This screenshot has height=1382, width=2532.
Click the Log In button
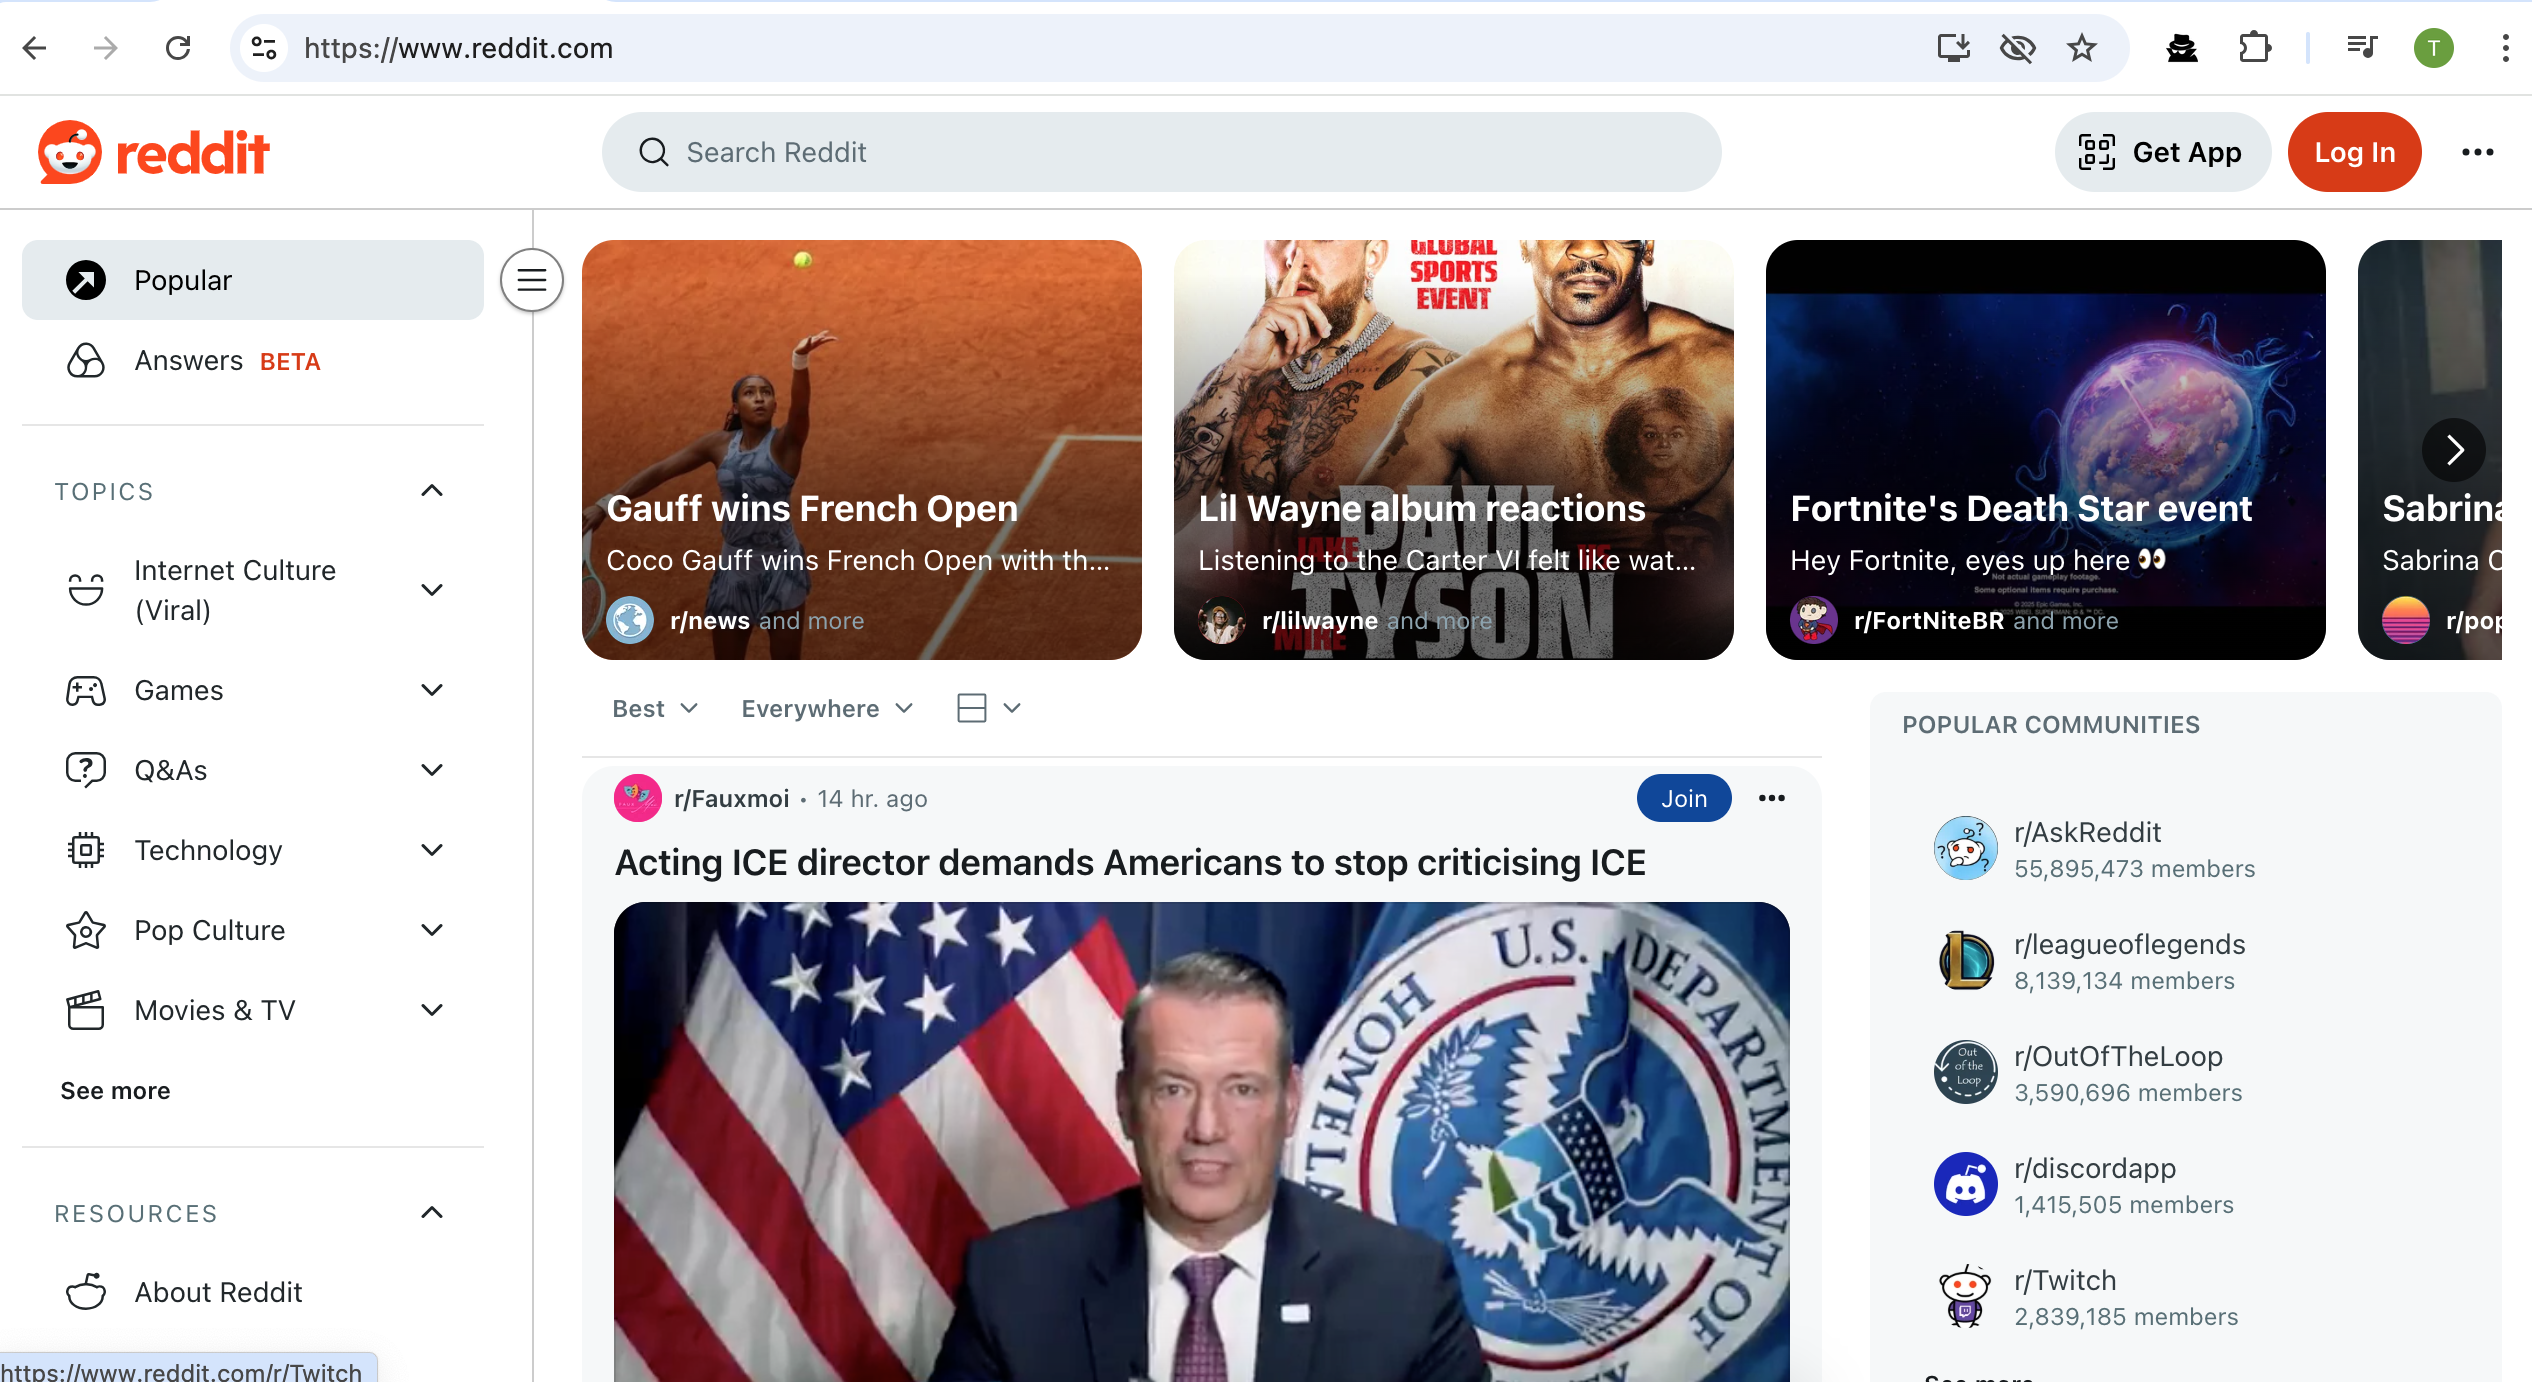coord(2354,152)
